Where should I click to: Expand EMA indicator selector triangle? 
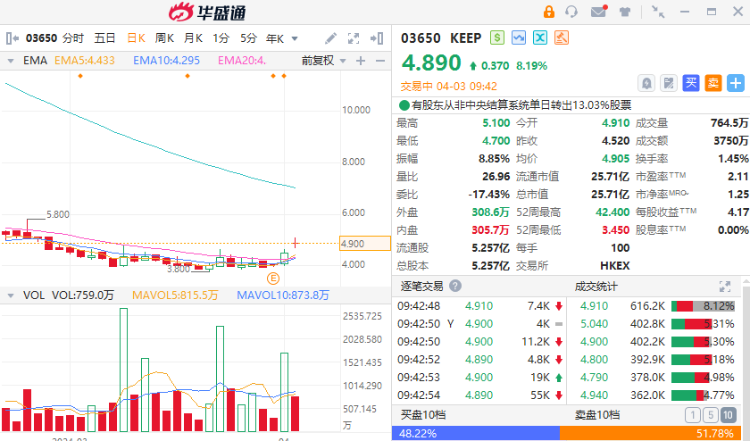(11, 61)
